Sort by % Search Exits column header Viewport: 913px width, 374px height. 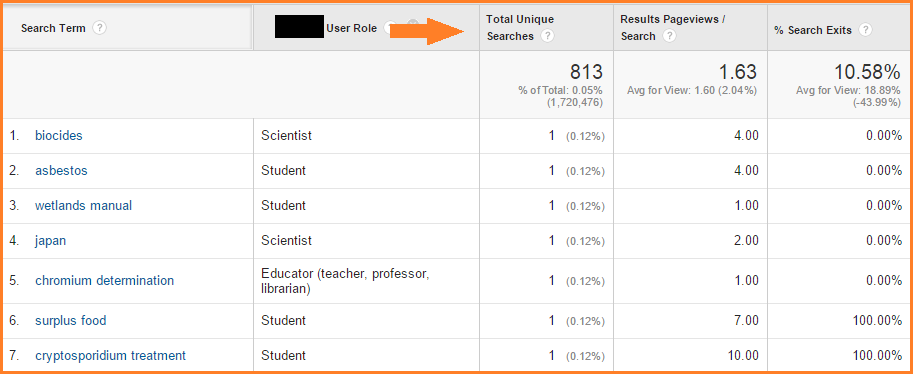813,30
